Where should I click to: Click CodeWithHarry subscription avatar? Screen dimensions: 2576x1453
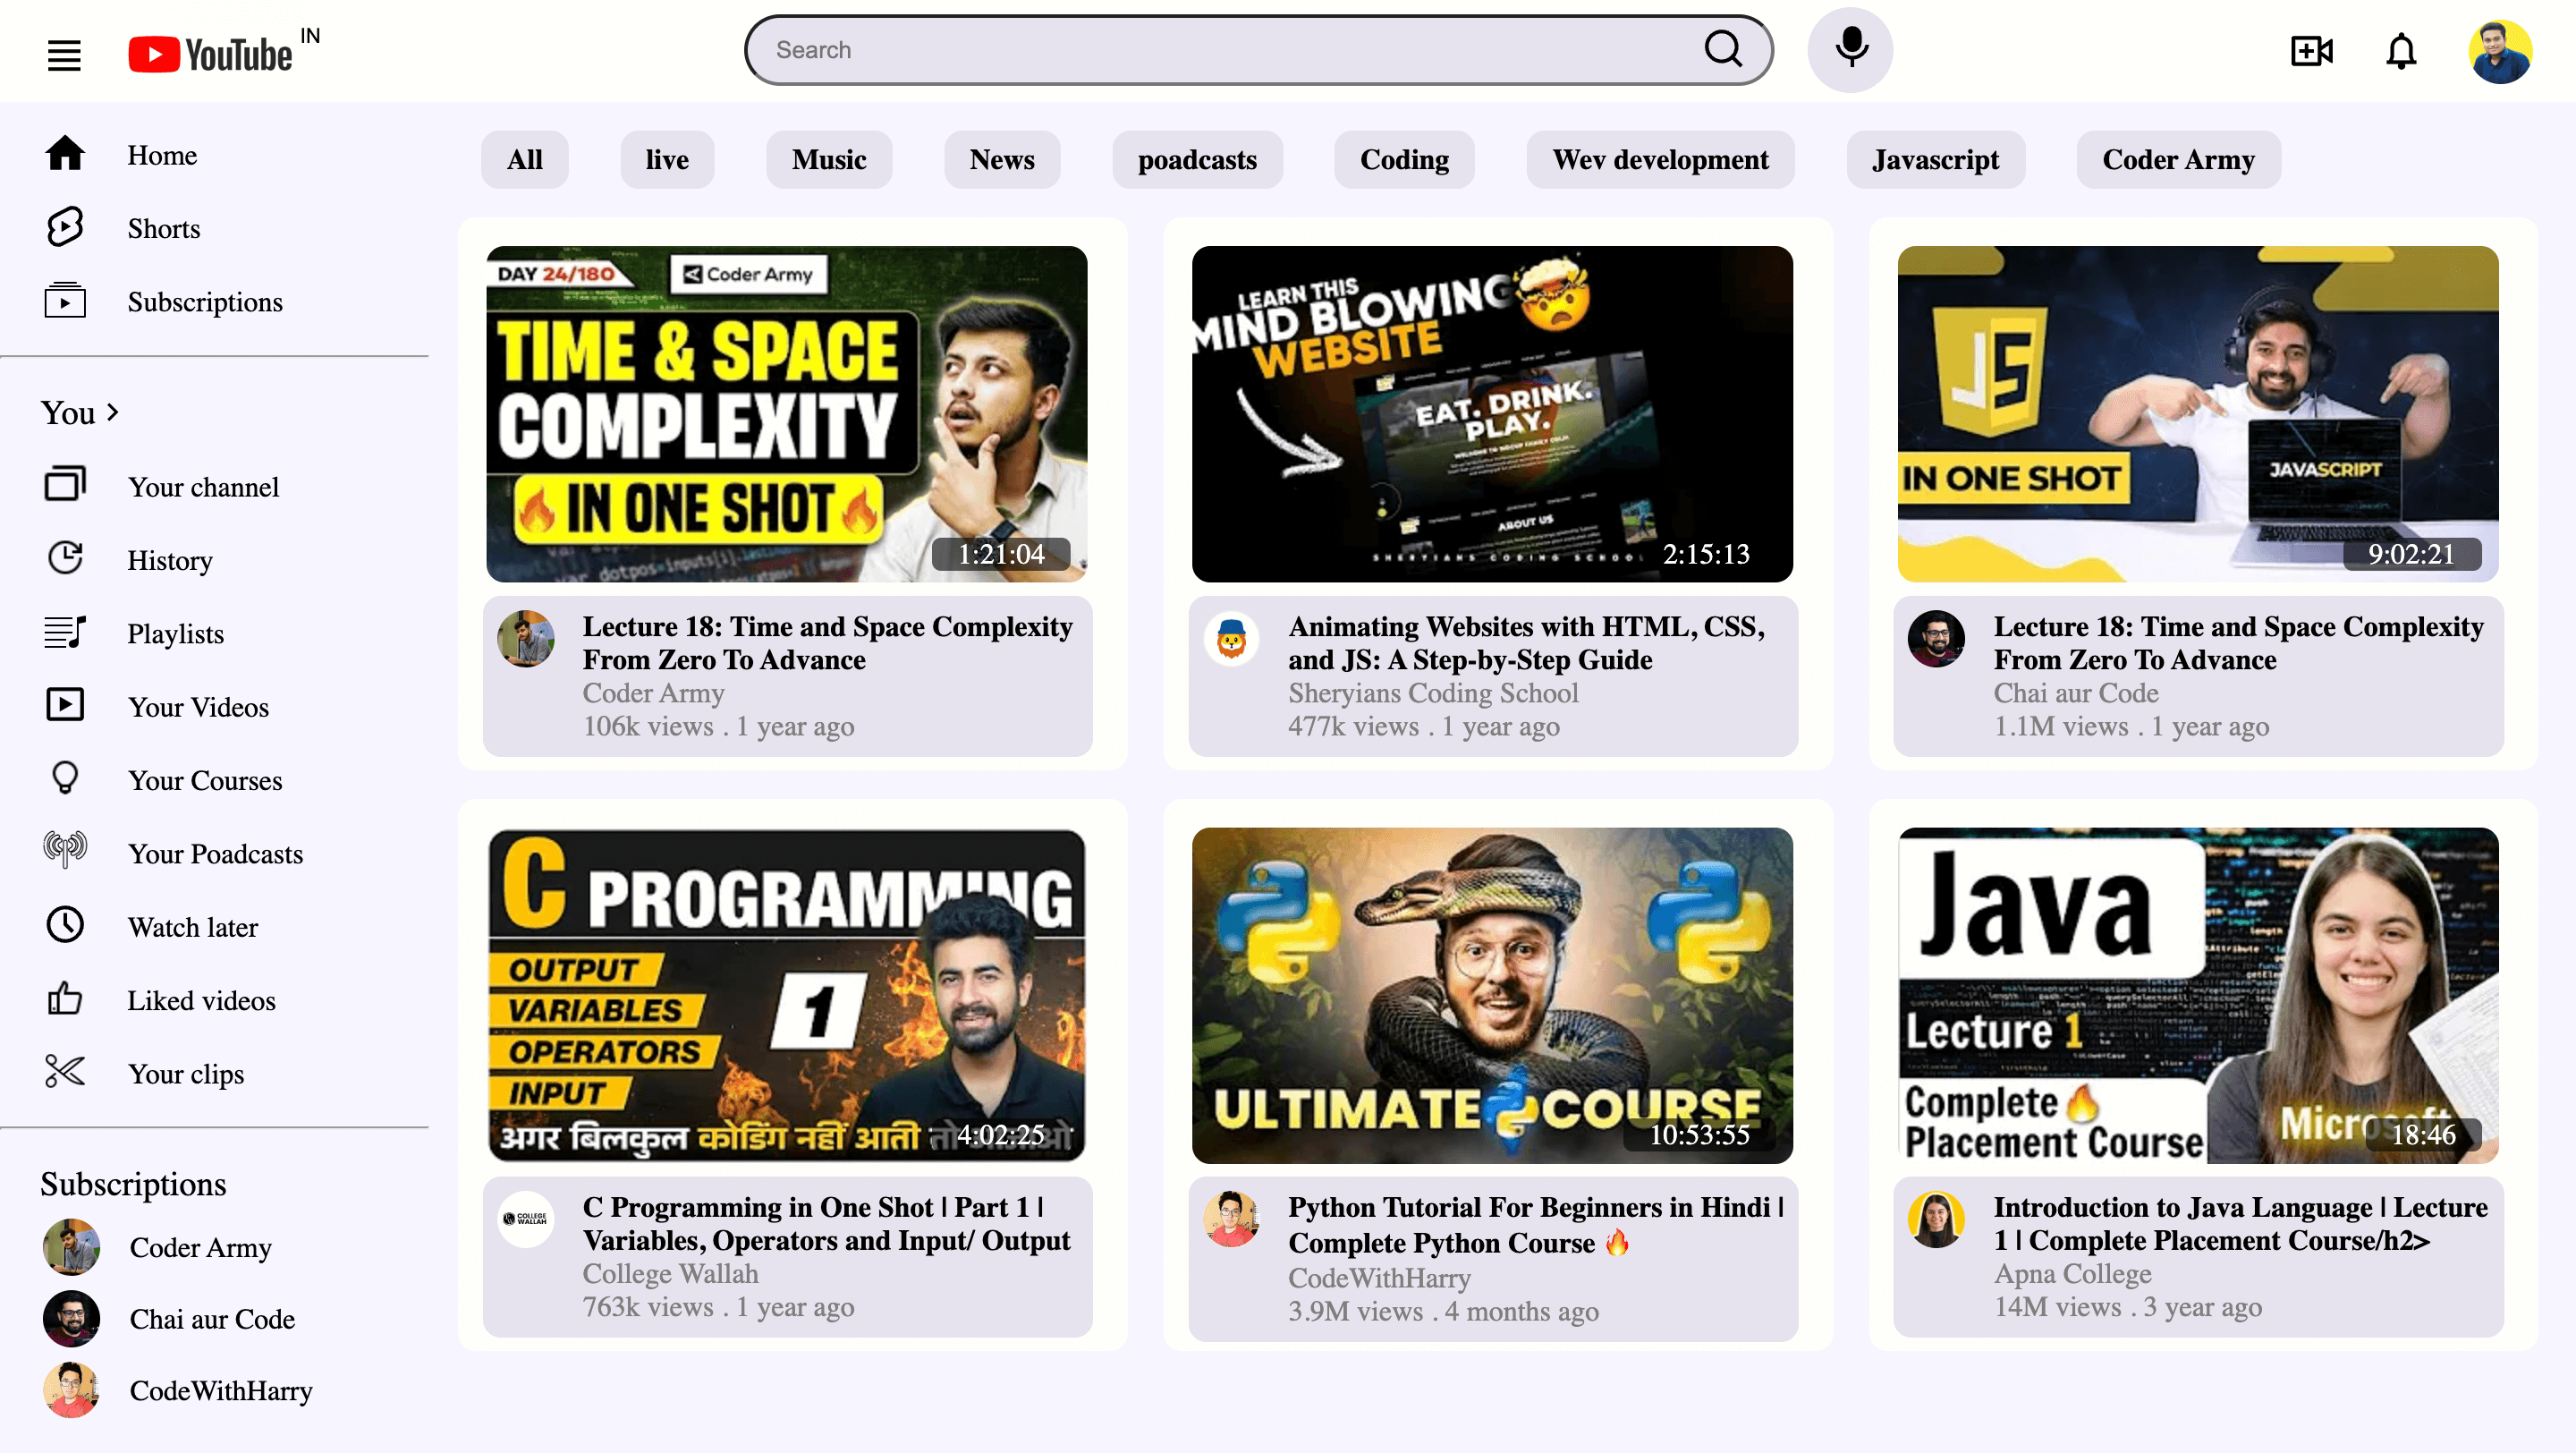tap(71, 1390)
